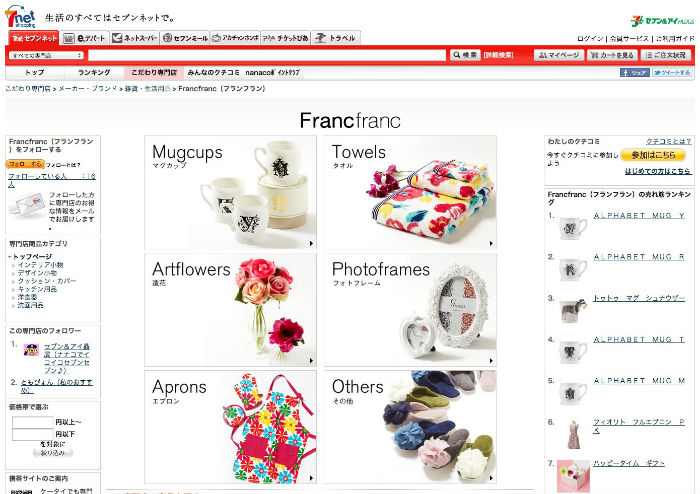This screenshot has height=494, width=700.
Task: Select デザイン小物 in the category list
Action: coord(37,273)
